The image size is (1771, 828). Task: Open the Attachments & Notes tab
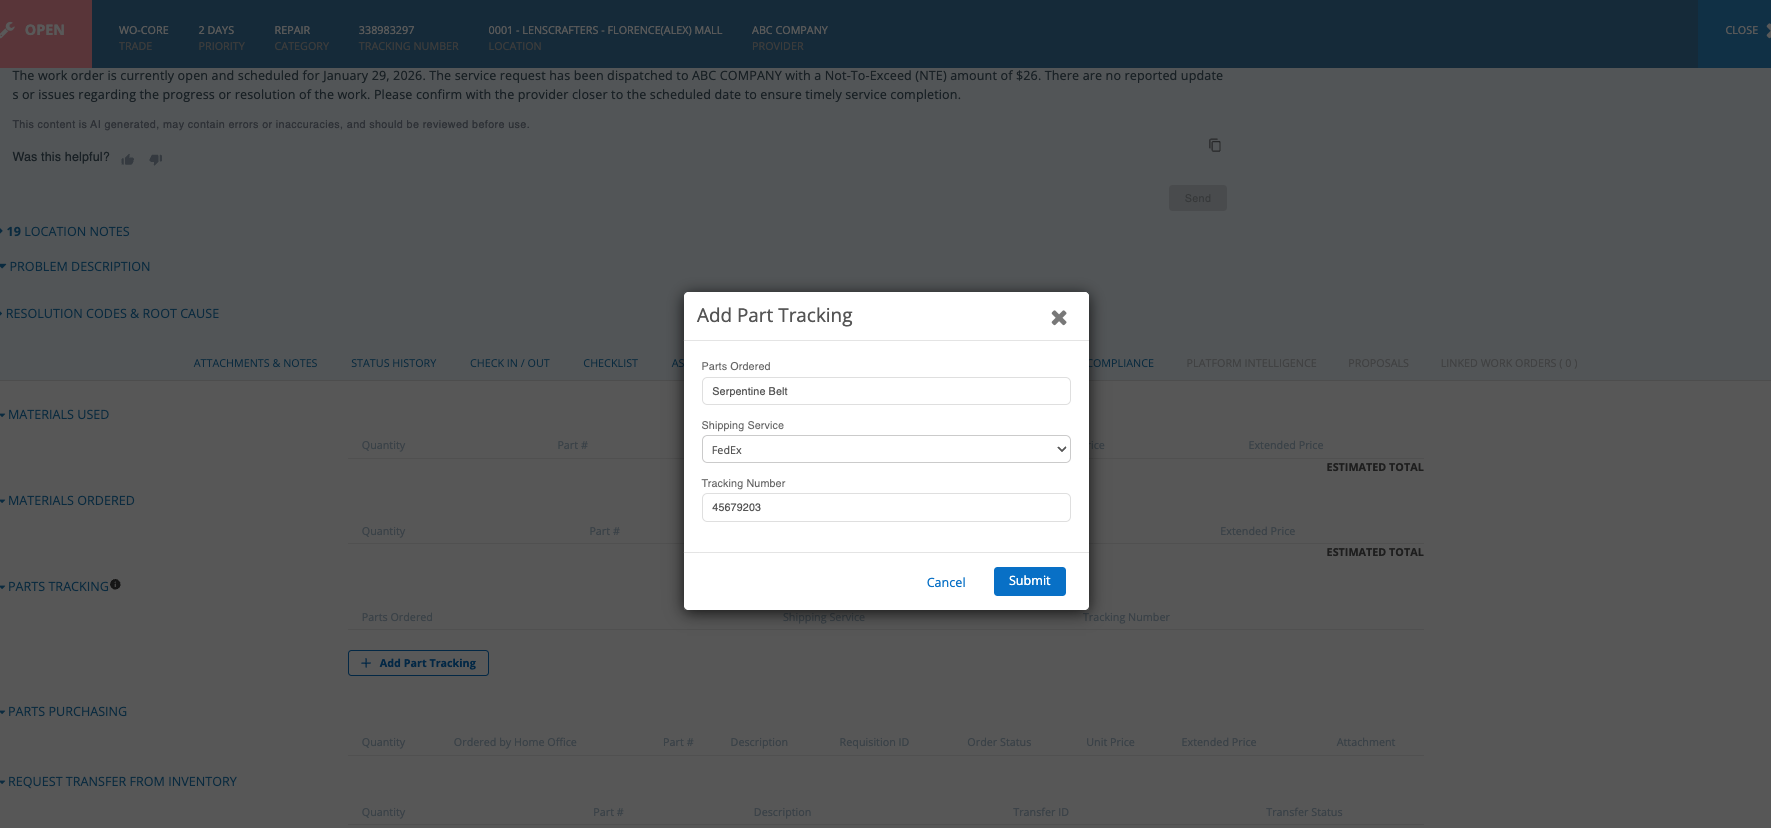point(255,363)
